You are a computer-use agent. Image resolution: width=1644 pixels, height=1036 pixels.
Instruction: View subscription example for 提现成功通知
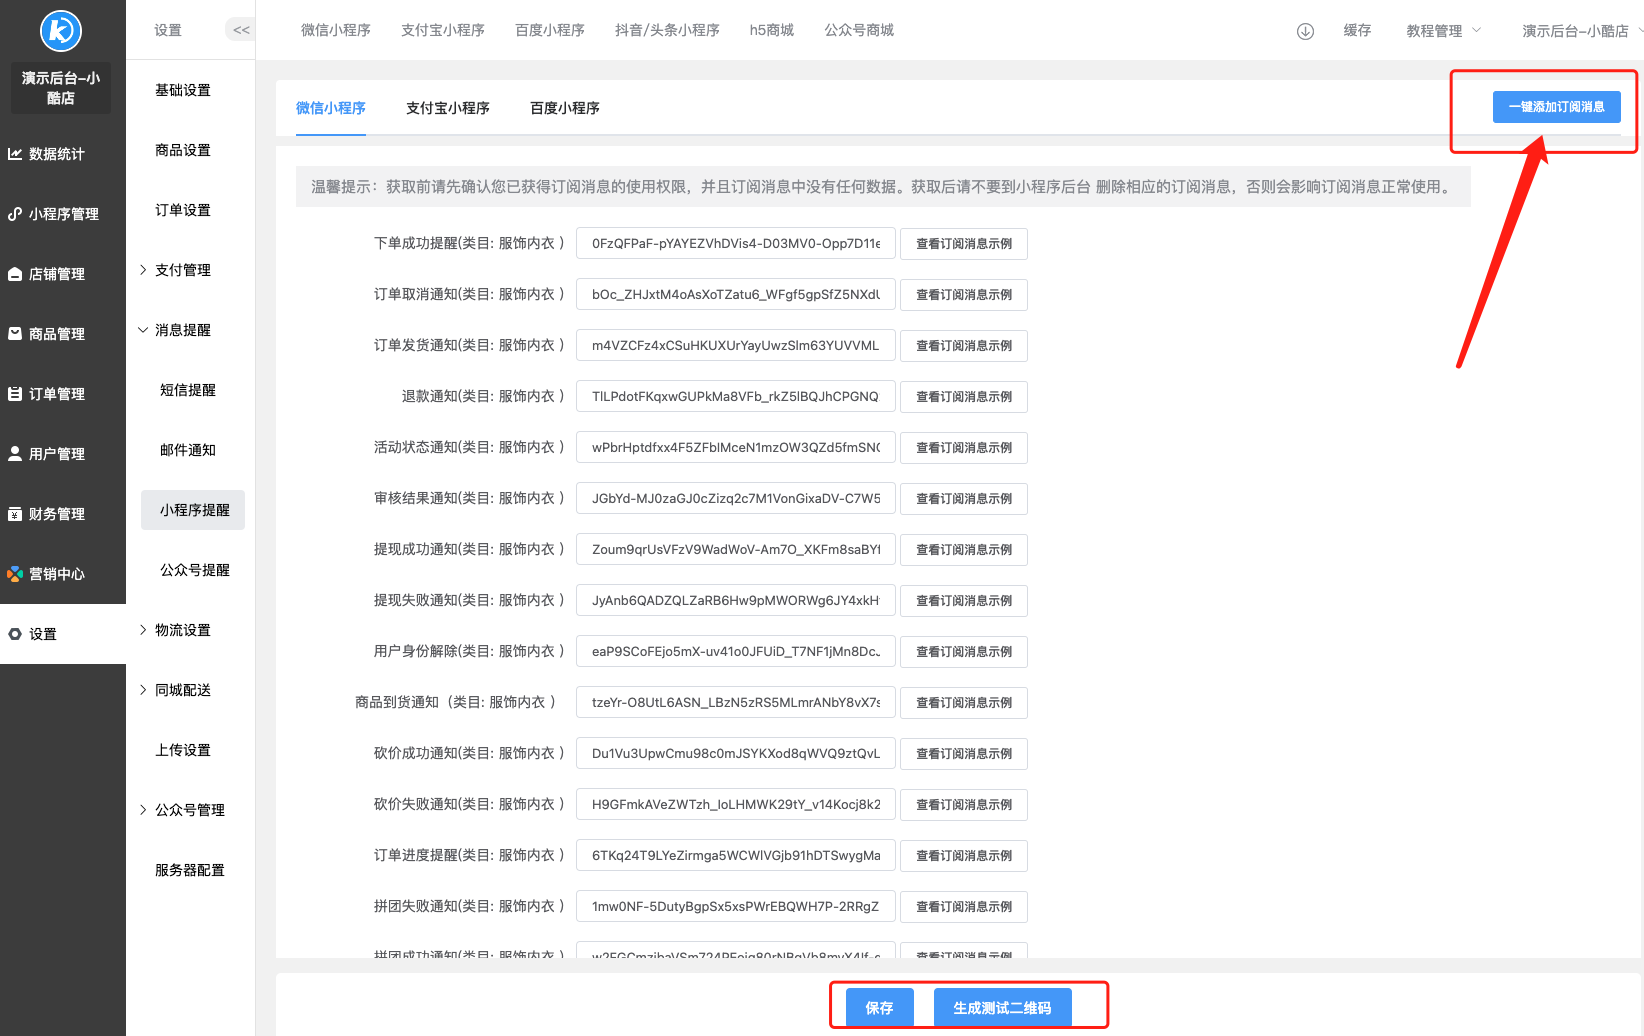pyautogui.click(x=964, y=550)
